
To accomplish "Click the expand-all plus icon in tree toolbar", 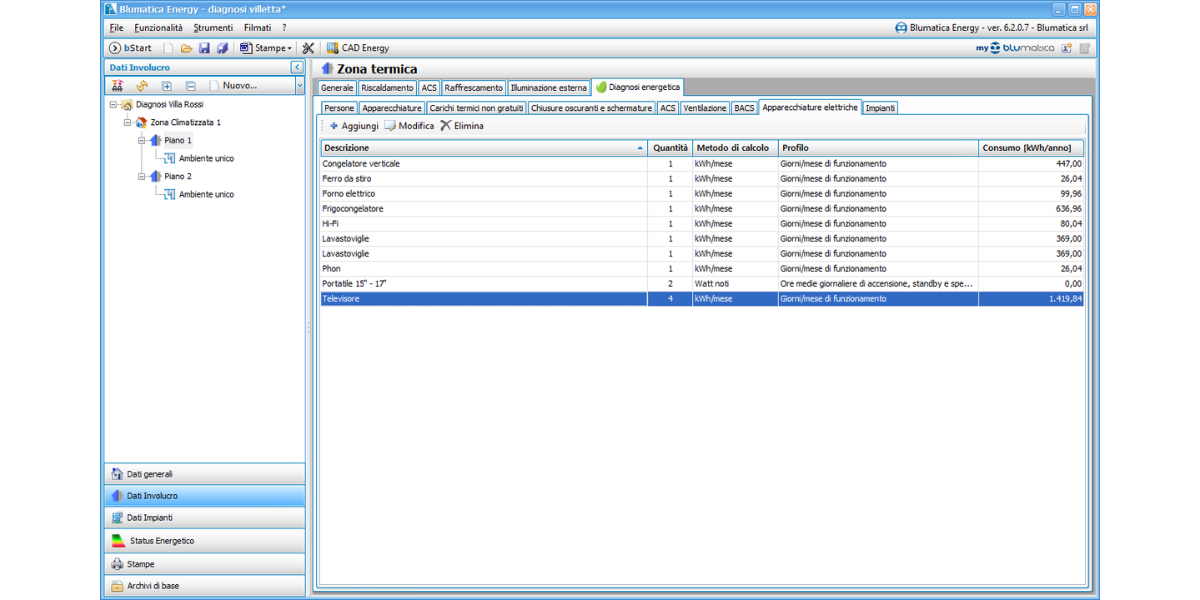I will point(166,86).
